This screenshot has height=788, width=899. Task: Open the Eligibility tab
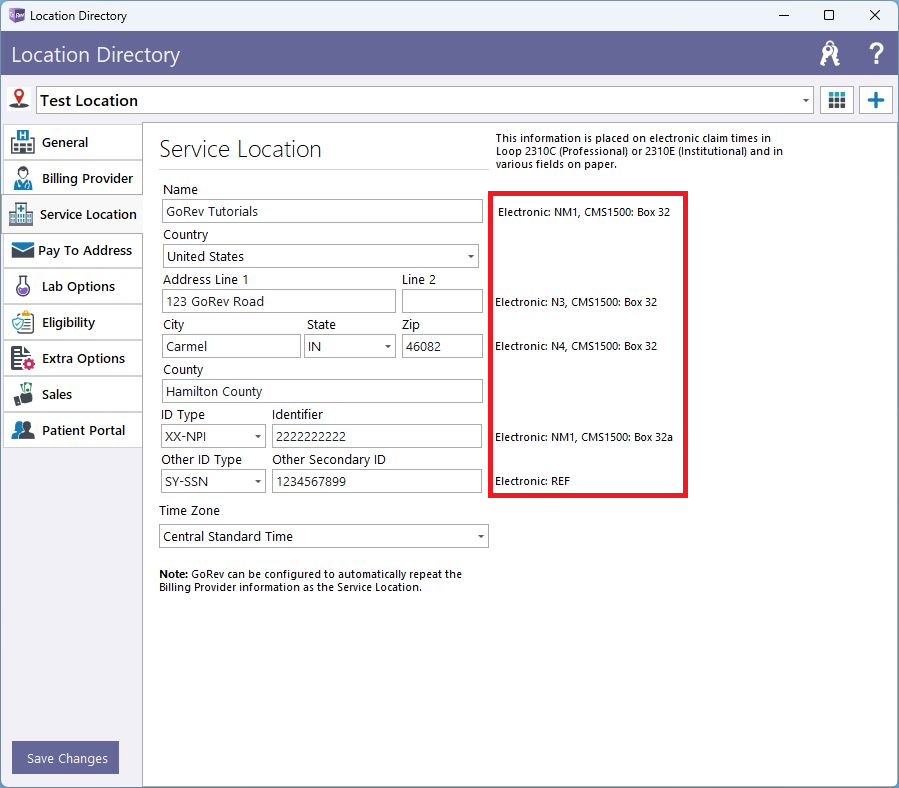coord(73,322)
